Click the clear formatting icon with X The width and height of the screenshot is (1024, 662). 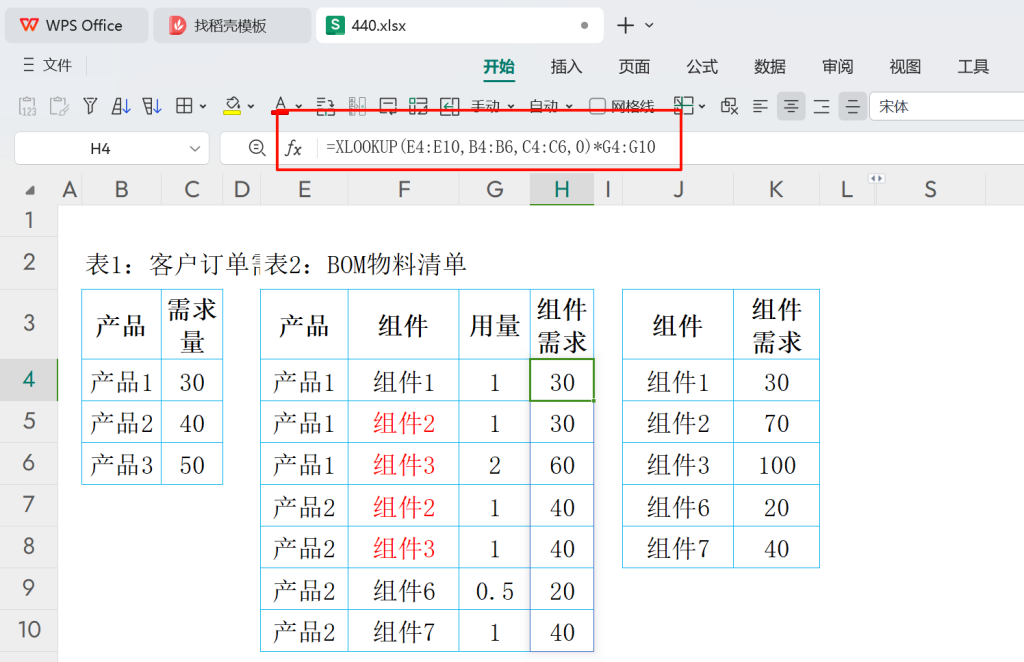(x=729, y=106)
